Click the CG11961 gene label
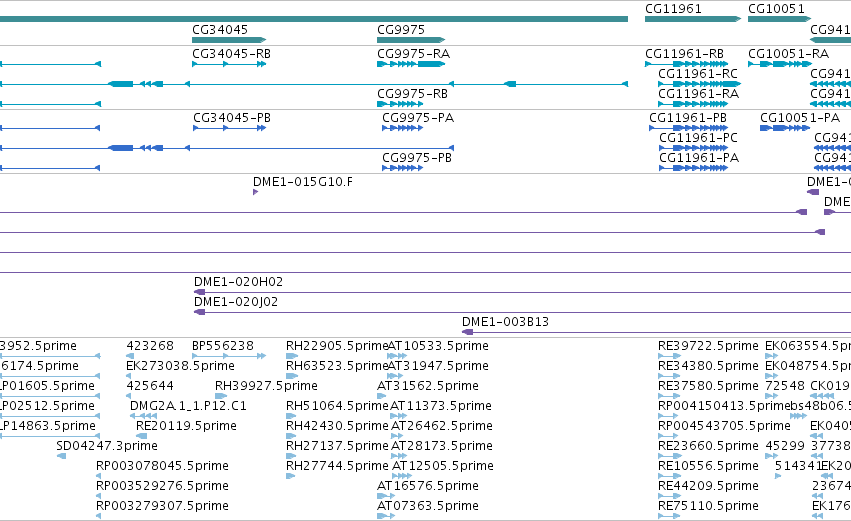 click(x=673, y=9)
